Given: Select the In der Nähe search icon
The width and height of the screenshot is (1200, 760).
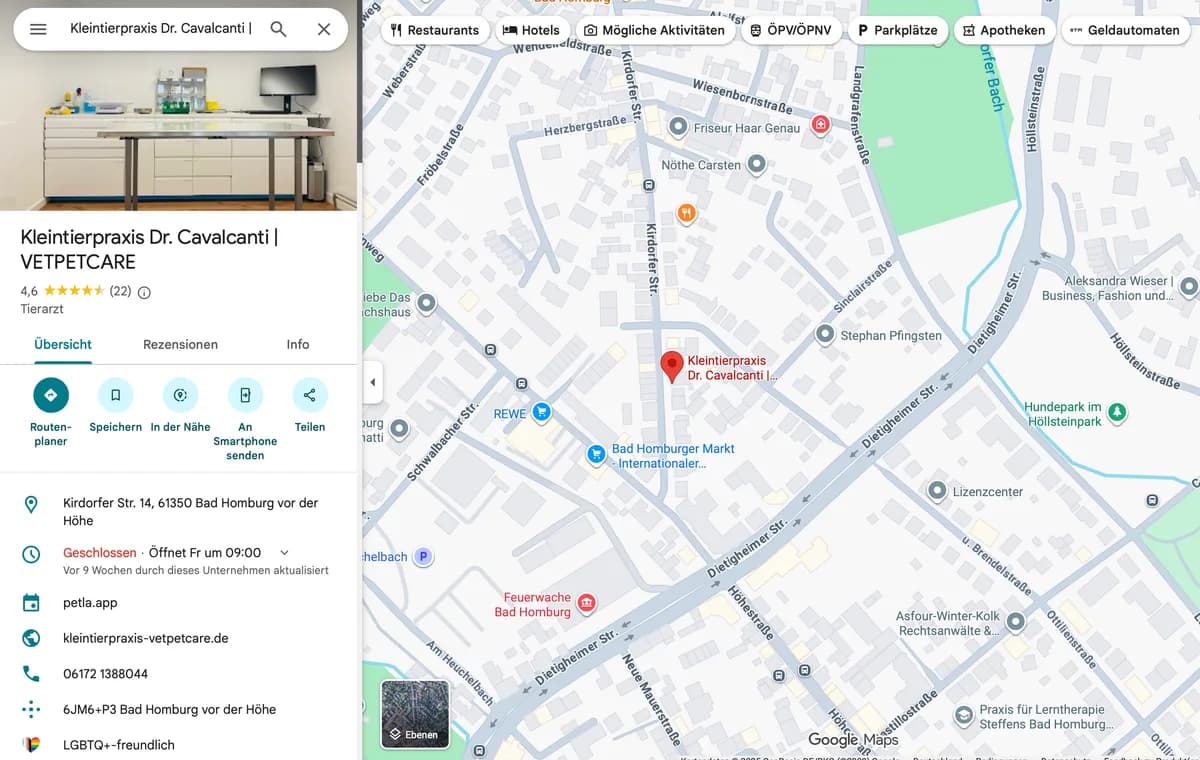Looking at the screenshot, I should [x=180, y=394].
